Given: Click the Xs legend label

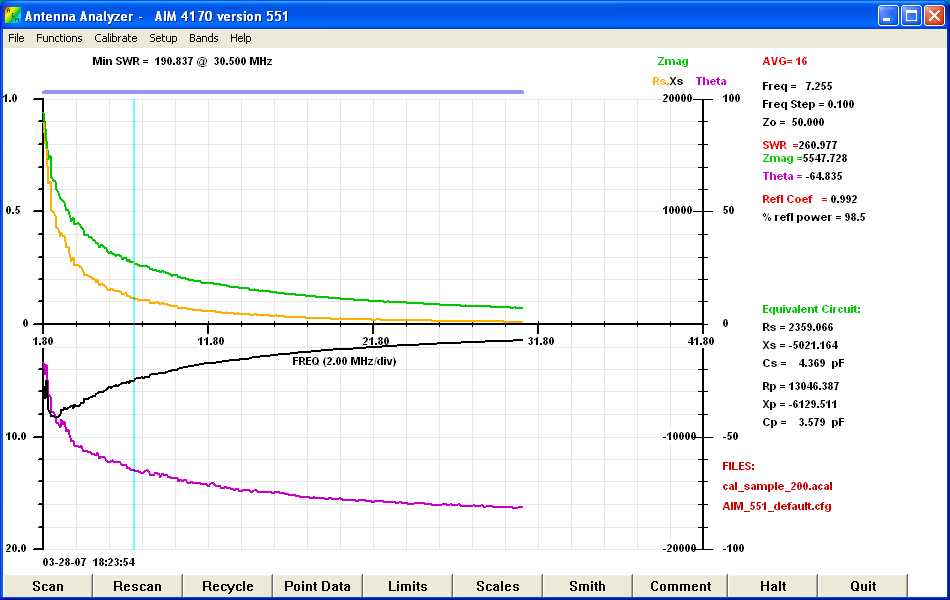Looking at the screenshot, I should click(x=676, y=81).
